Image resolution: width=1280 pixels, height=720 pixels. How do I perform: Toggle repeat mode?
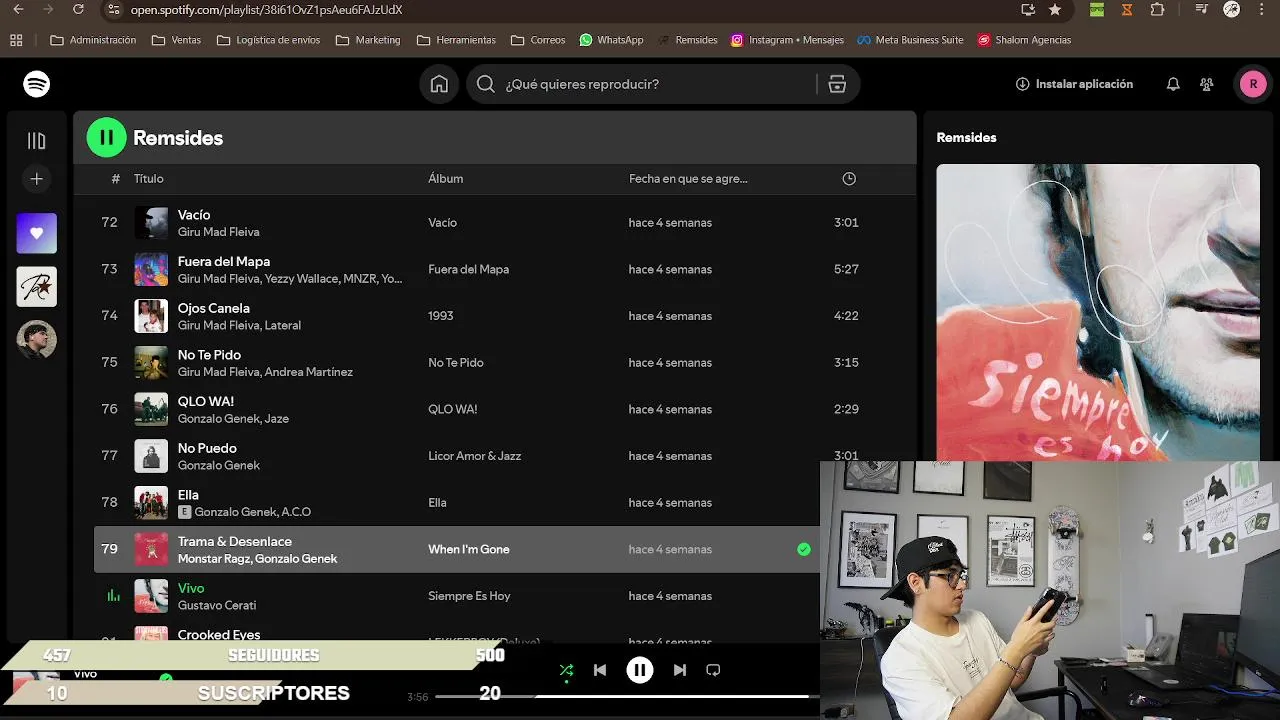click(x=713, y=670)
